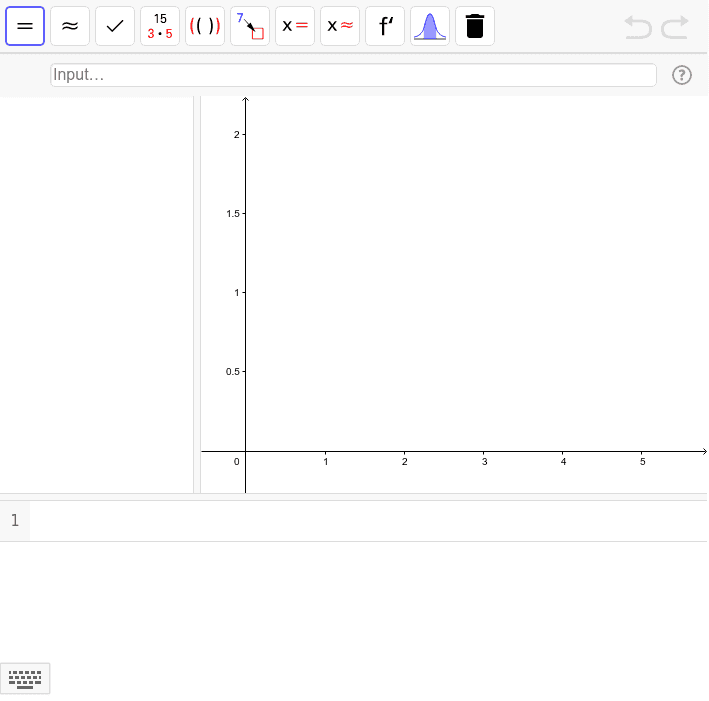Redo the last action
Viewport: 709px width, 701px height.
pyautogui.click(x=675, y=27)
